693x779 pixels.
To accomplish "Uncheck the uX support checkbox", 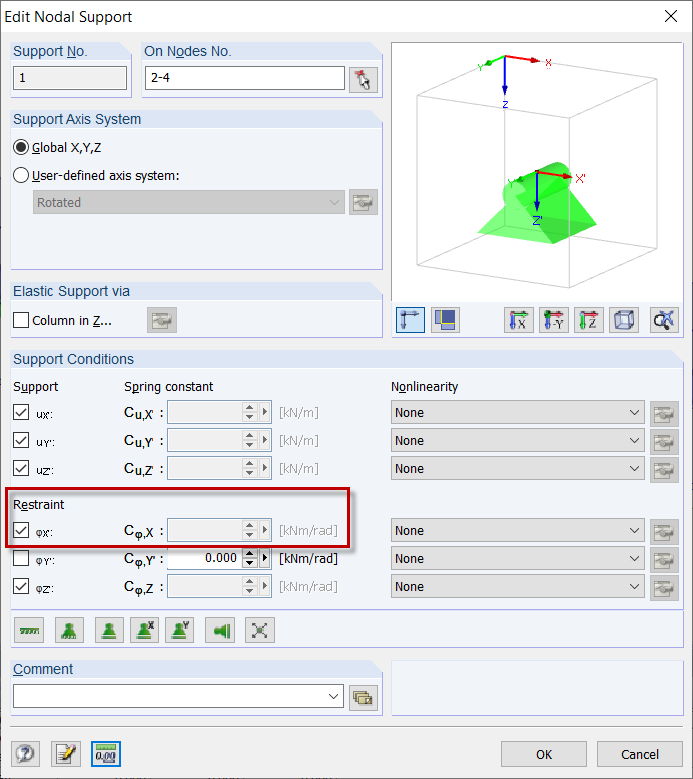I will click(x=21, y=412).
